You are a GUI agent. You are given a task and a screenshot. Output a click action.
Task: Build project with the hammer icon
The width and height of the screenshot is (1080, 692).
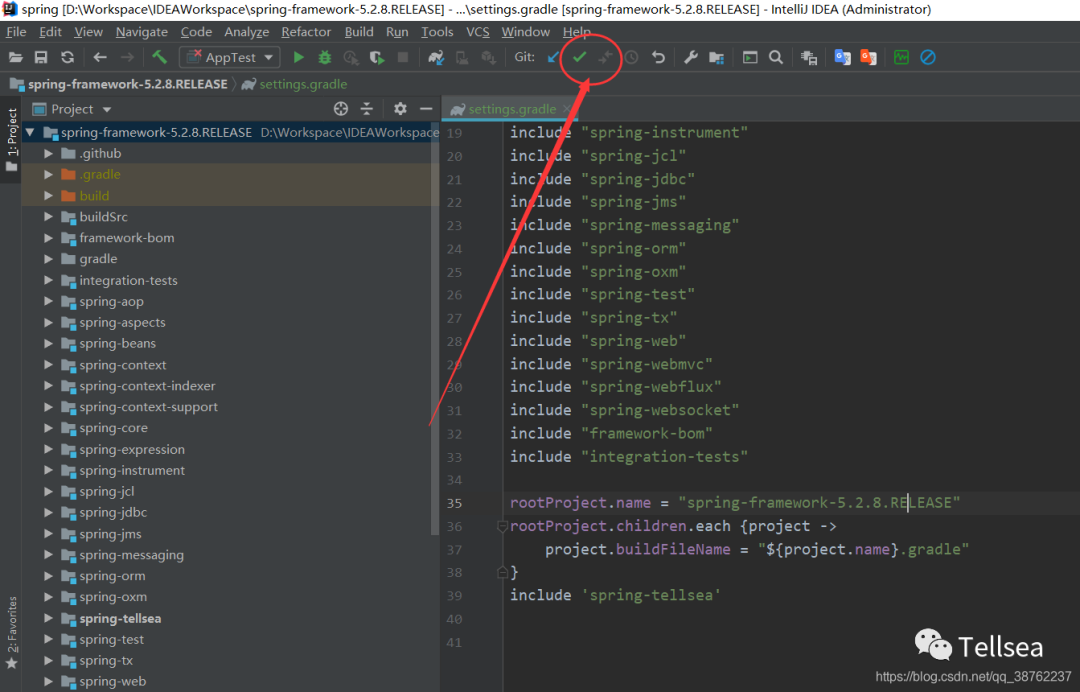click(159, 58)
